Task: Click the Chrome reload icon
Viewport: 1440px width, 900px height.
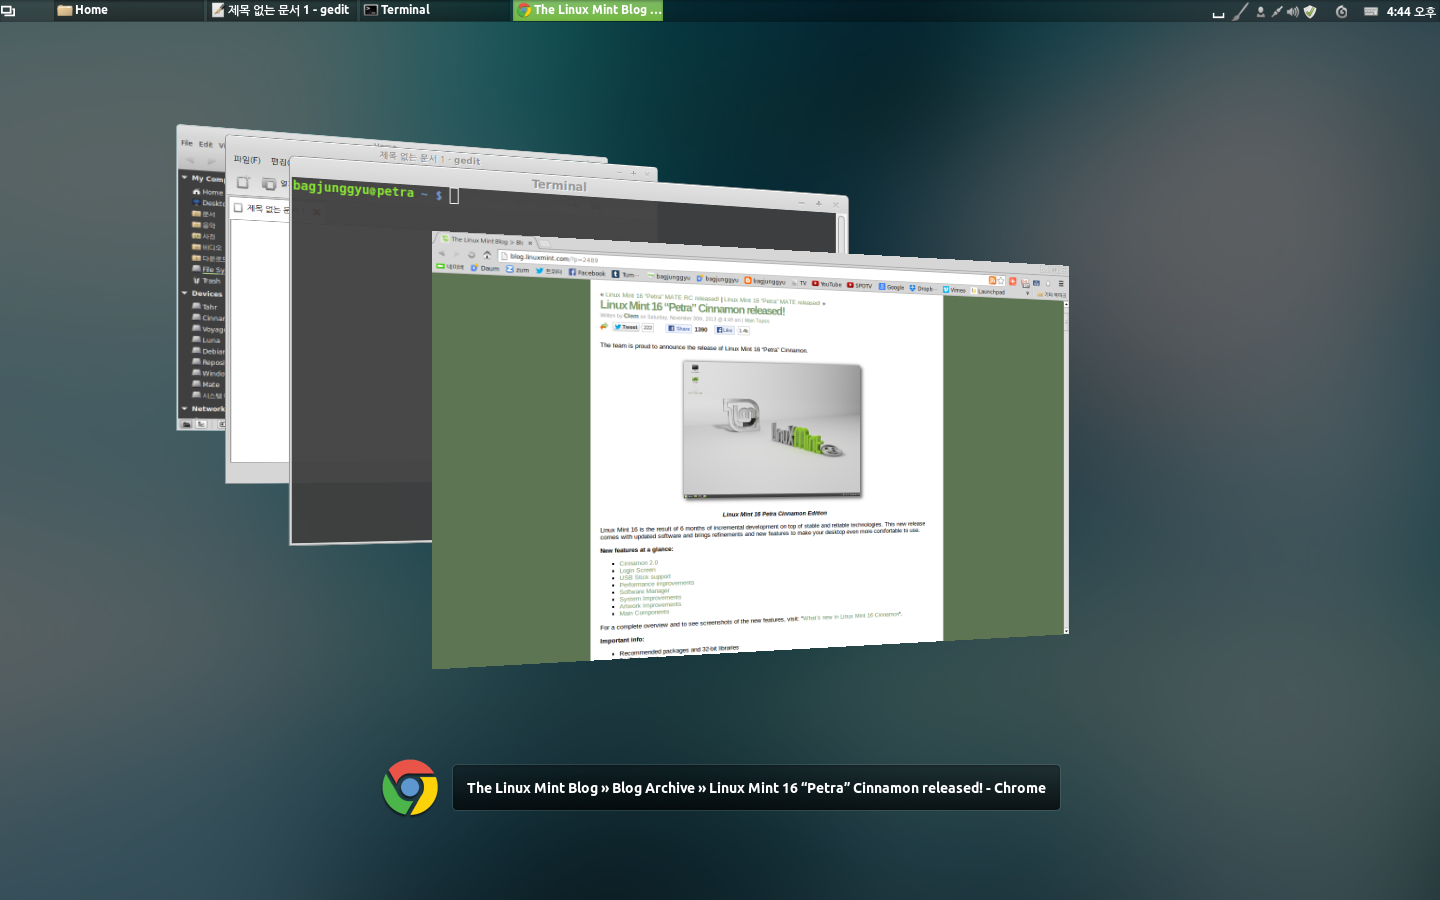Action: (x=472, y=254)
